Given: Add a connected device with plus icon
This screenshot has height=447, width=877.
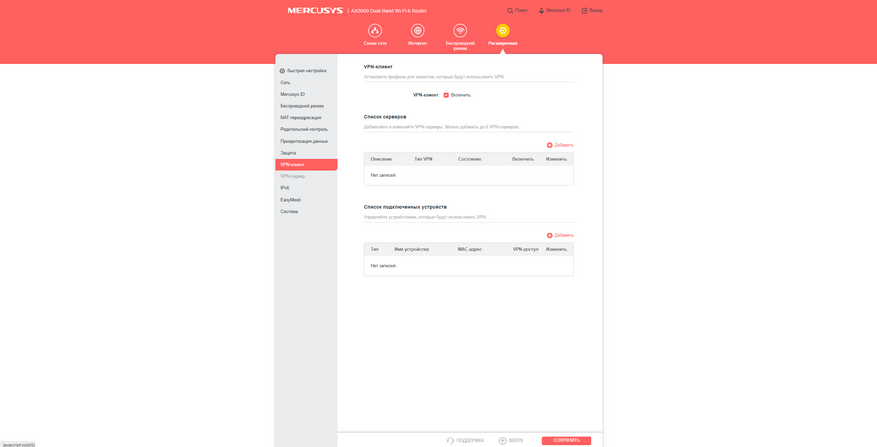Looking at the screenshot, I should coord(550,236).
